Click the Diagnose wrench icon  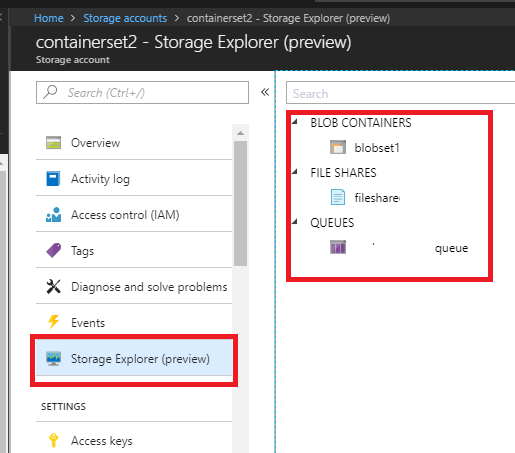53,286
